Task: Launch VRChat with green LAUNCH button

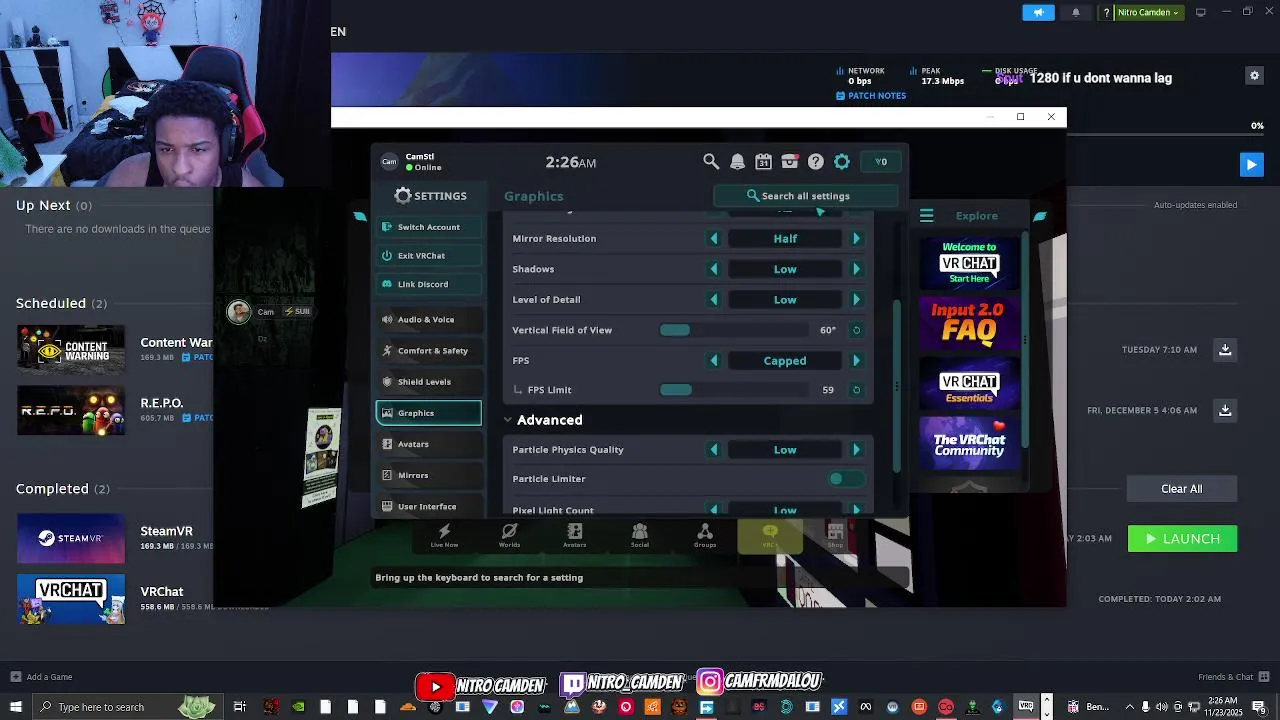Action: pos(1182,539)
